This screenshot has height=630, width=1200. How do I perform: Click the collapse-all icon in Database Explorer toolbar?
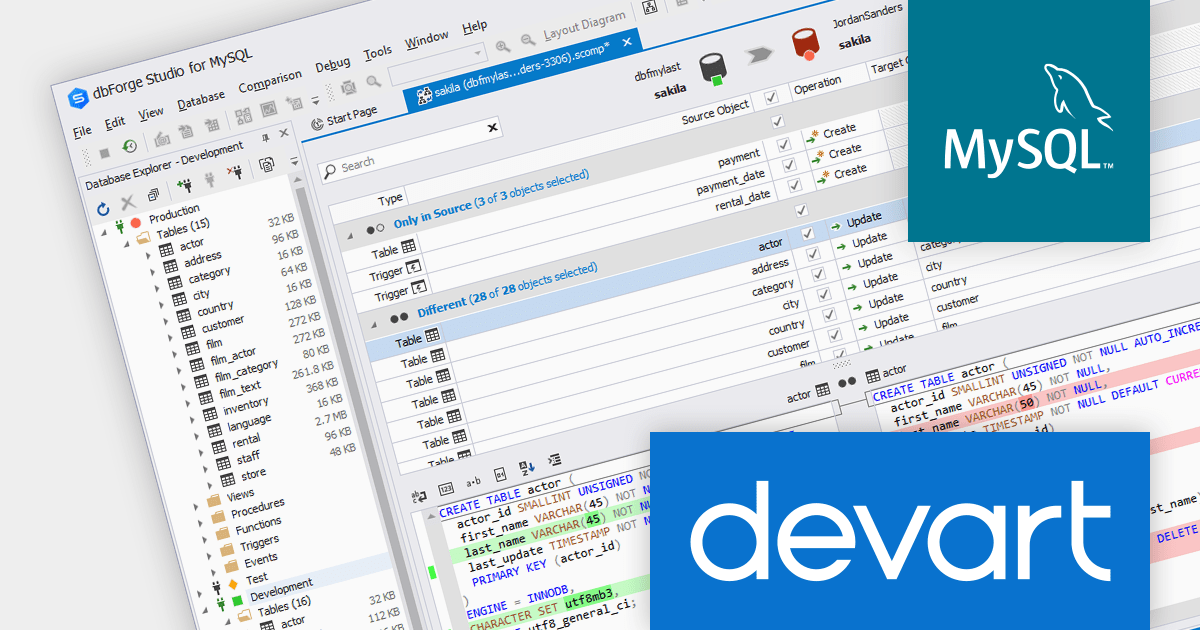pos(153,195)
